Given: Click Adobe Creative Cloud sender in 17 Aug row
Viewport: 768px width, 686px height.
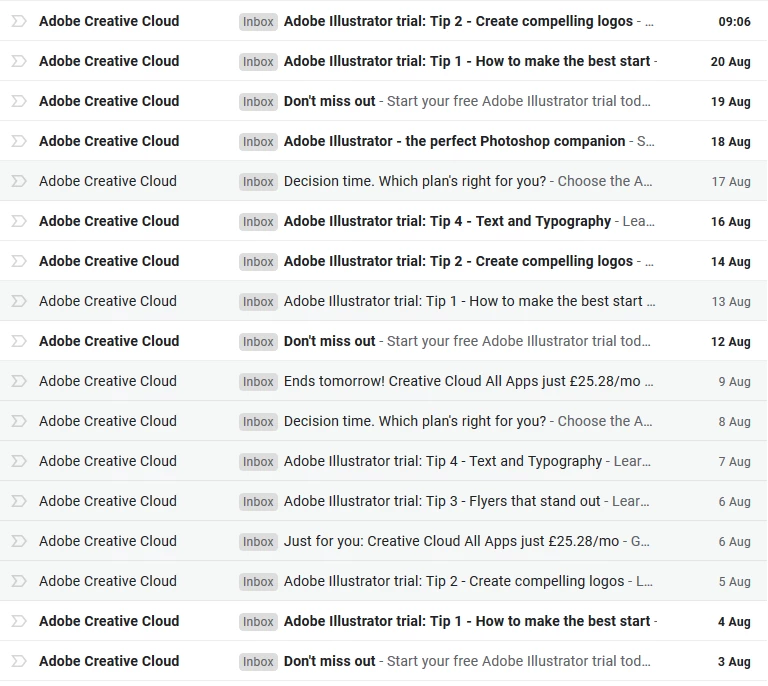Looking at the screenshot, I should [108, 181].
